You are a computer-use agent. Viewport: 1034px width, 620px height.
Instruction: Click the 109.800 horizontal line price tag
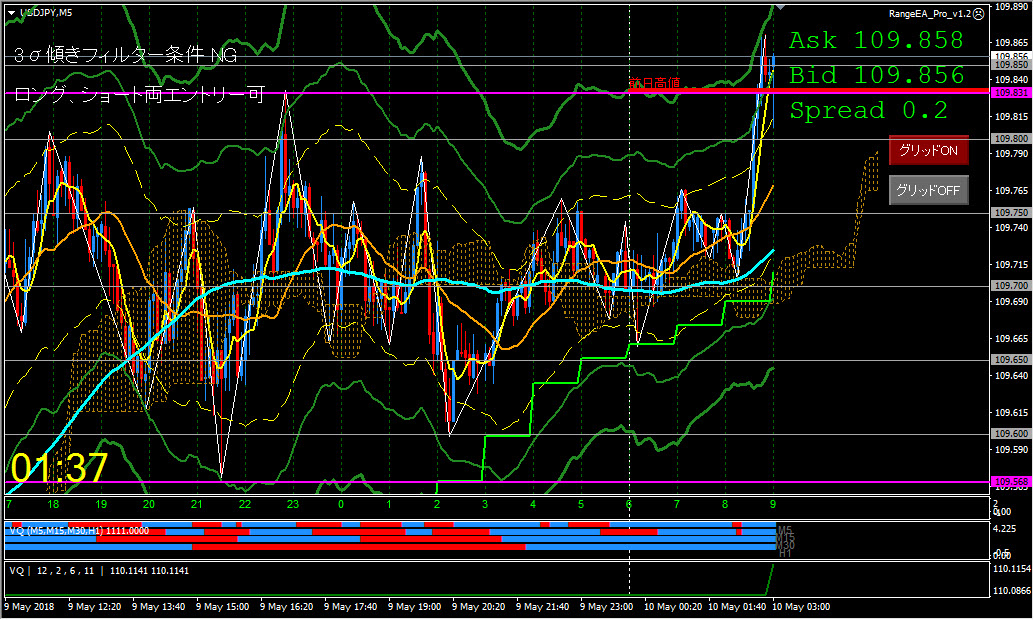(1011, 139)
